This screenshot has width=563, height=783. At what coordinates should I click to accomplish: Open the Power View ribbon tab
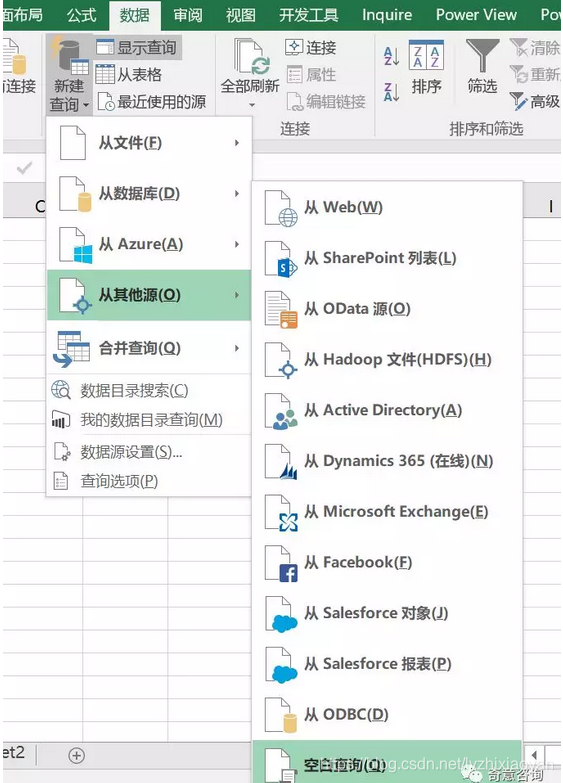click(476, 15)
